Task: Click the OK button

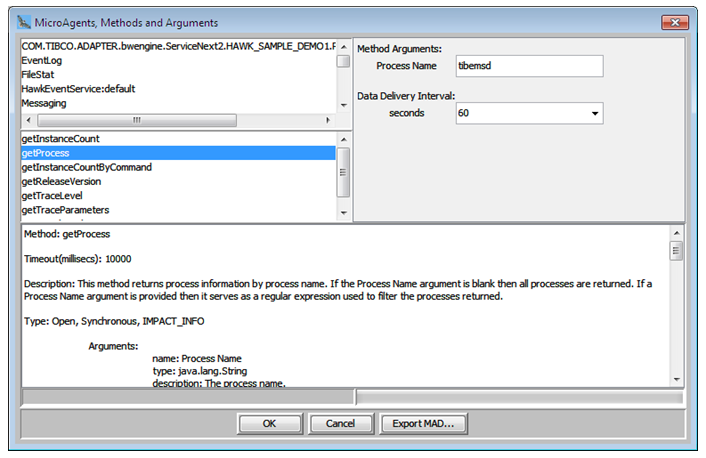Action: (270, 423)
